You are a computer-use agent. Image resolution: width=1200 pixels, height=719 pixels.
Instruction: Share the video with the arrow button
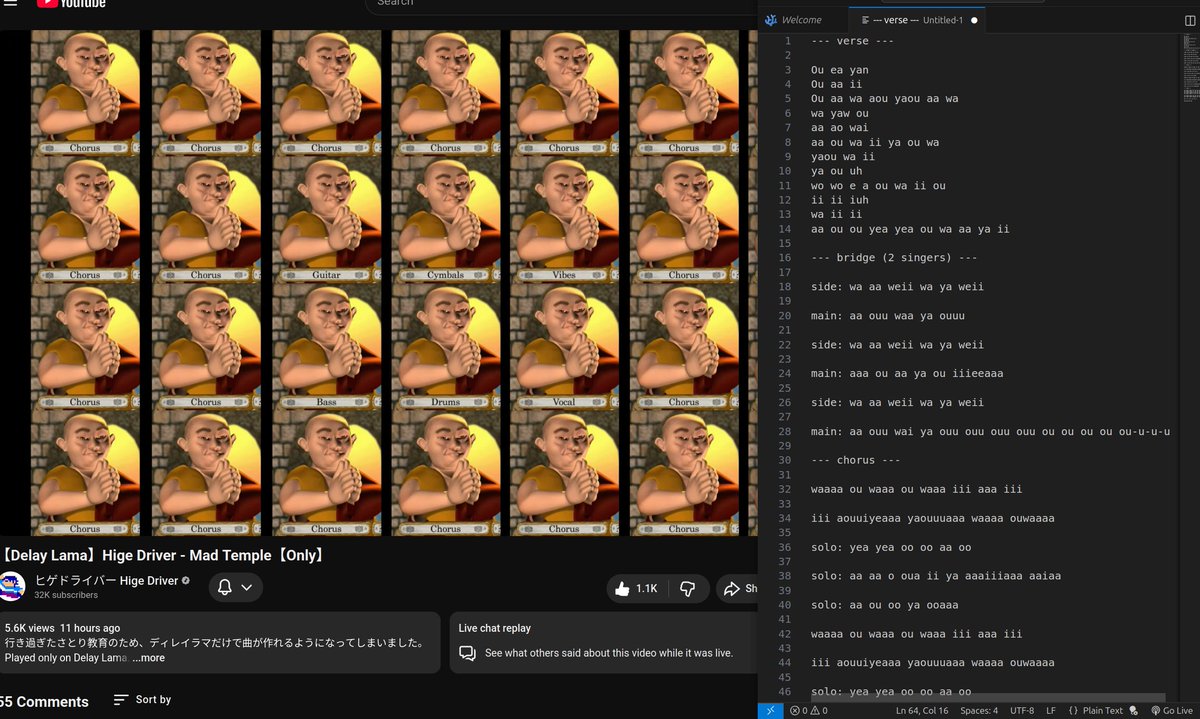pyautogui.click(x=738, y=588)
